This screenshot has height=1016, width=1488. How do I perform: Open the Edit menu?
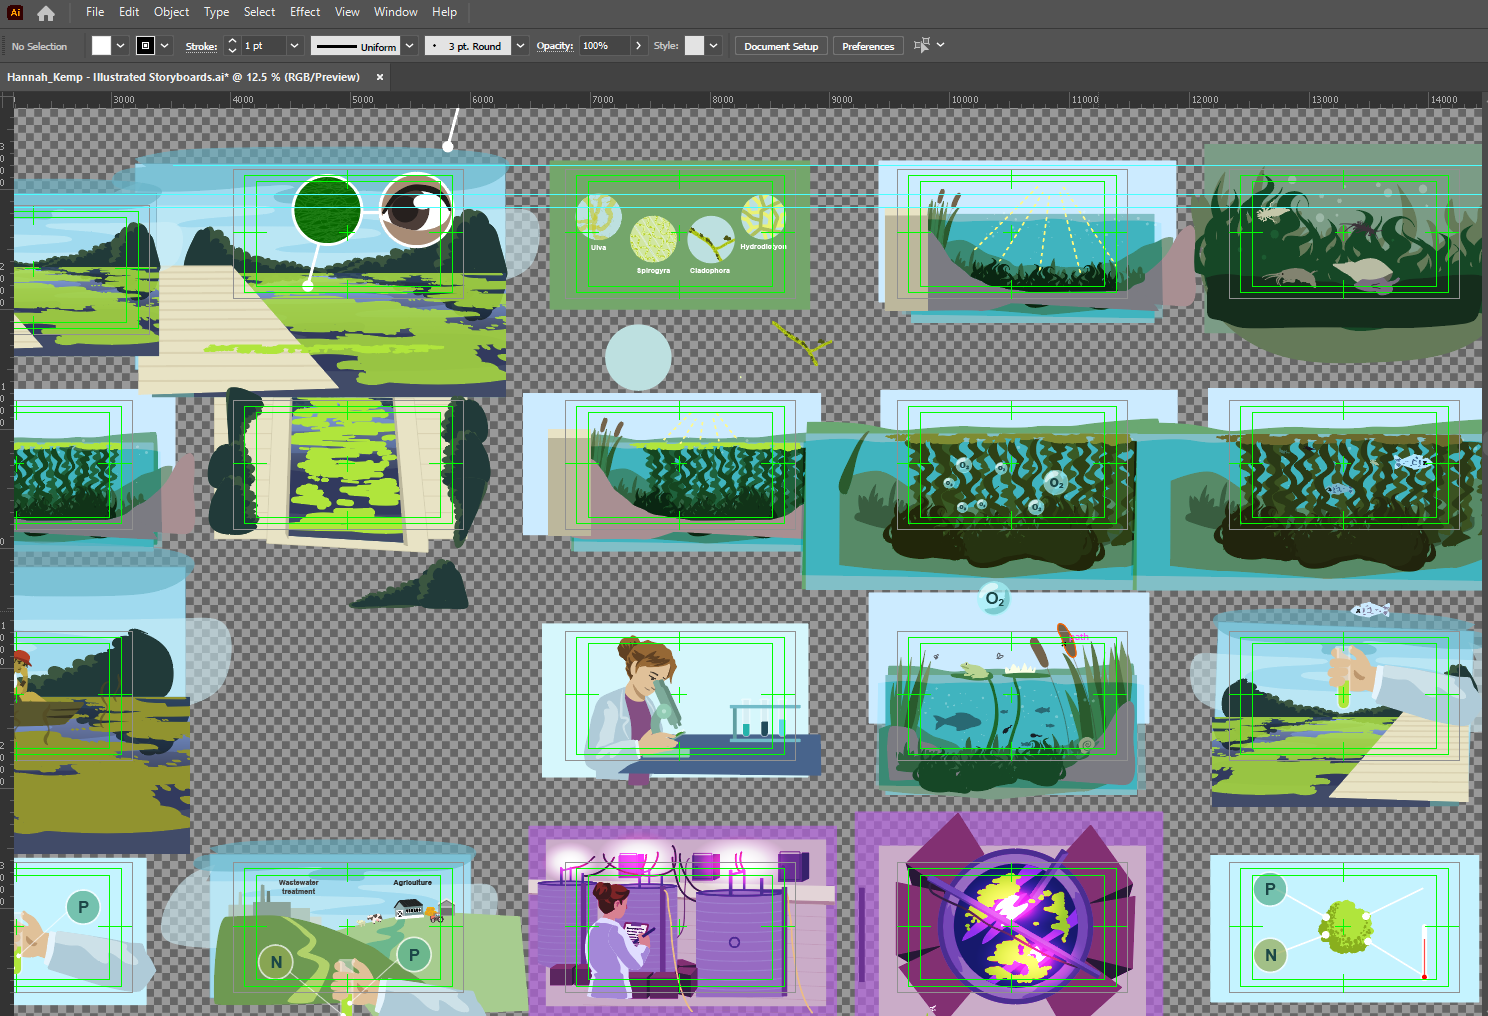(129, 12)
